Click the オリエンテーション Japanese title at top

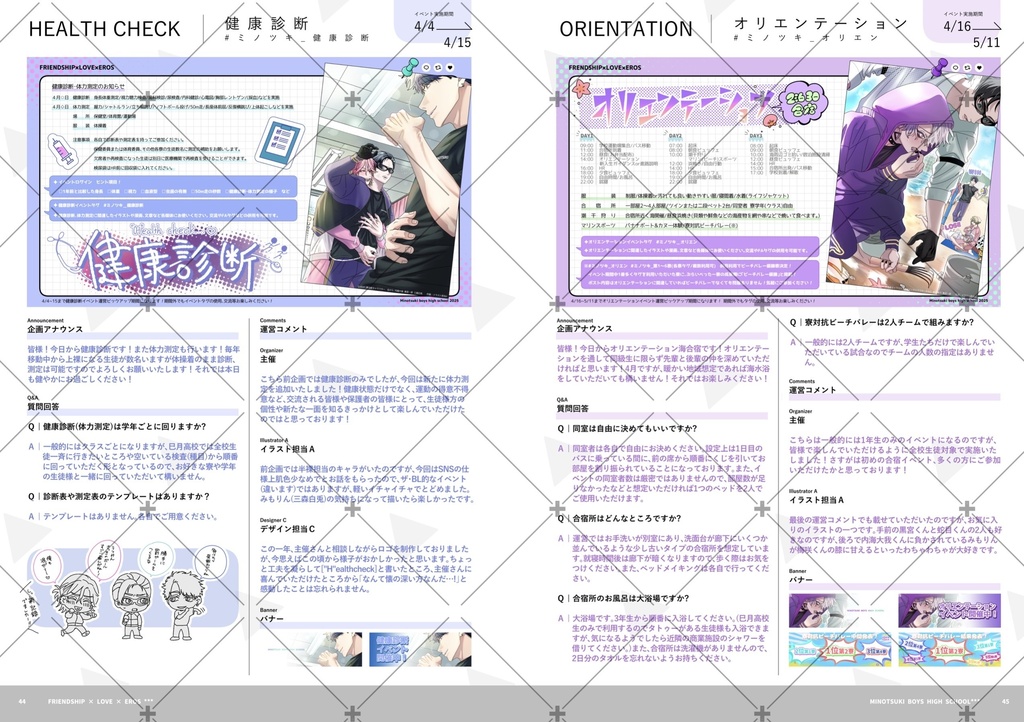[821, 24]
